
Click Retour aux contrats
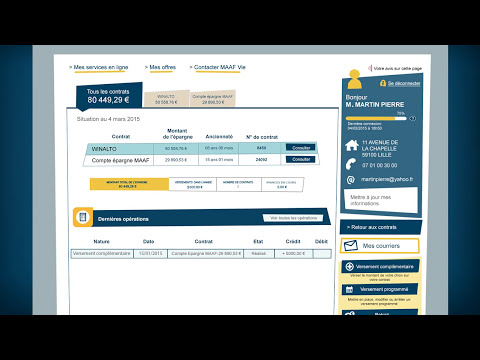(381, 227)
